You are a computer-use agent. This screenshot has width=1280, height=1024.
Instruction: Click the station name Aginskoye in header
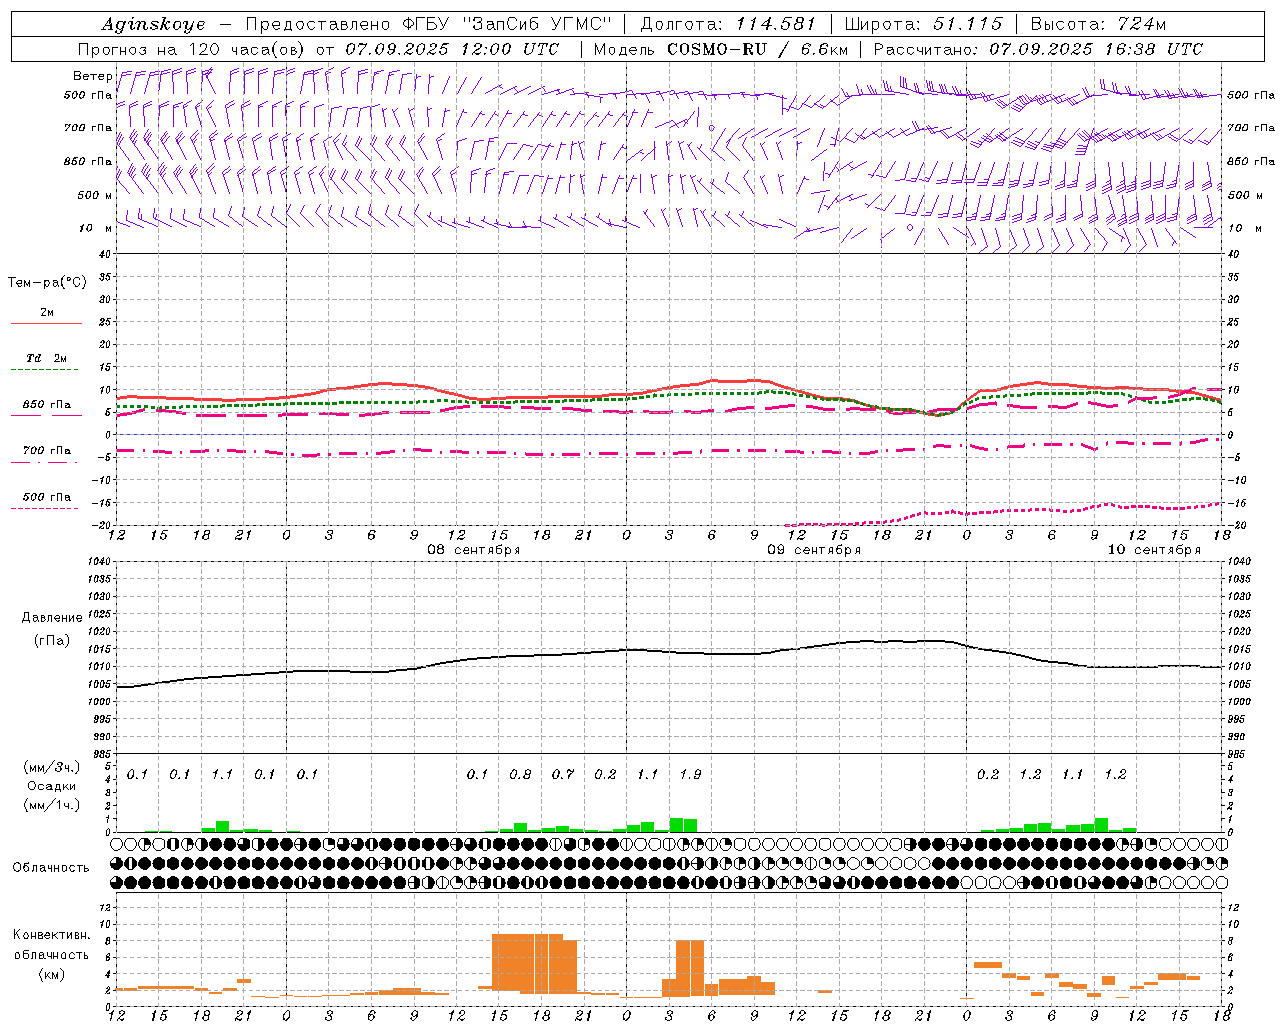tap(153, 24)
